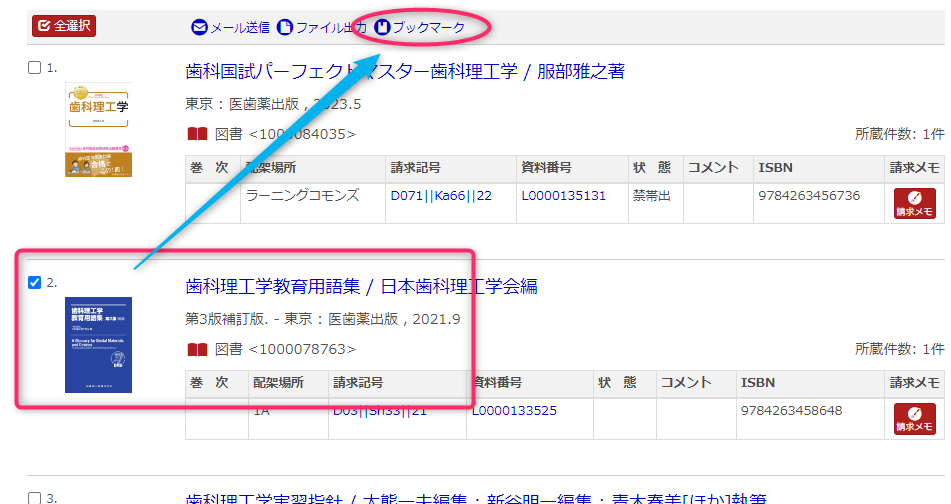Click the blue cover of book 2

98,344
